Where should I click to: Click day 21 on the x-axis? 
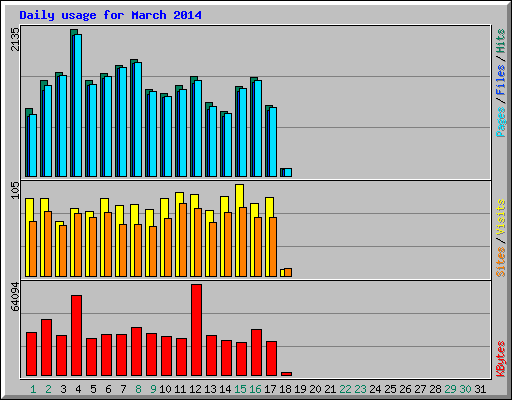330,389
